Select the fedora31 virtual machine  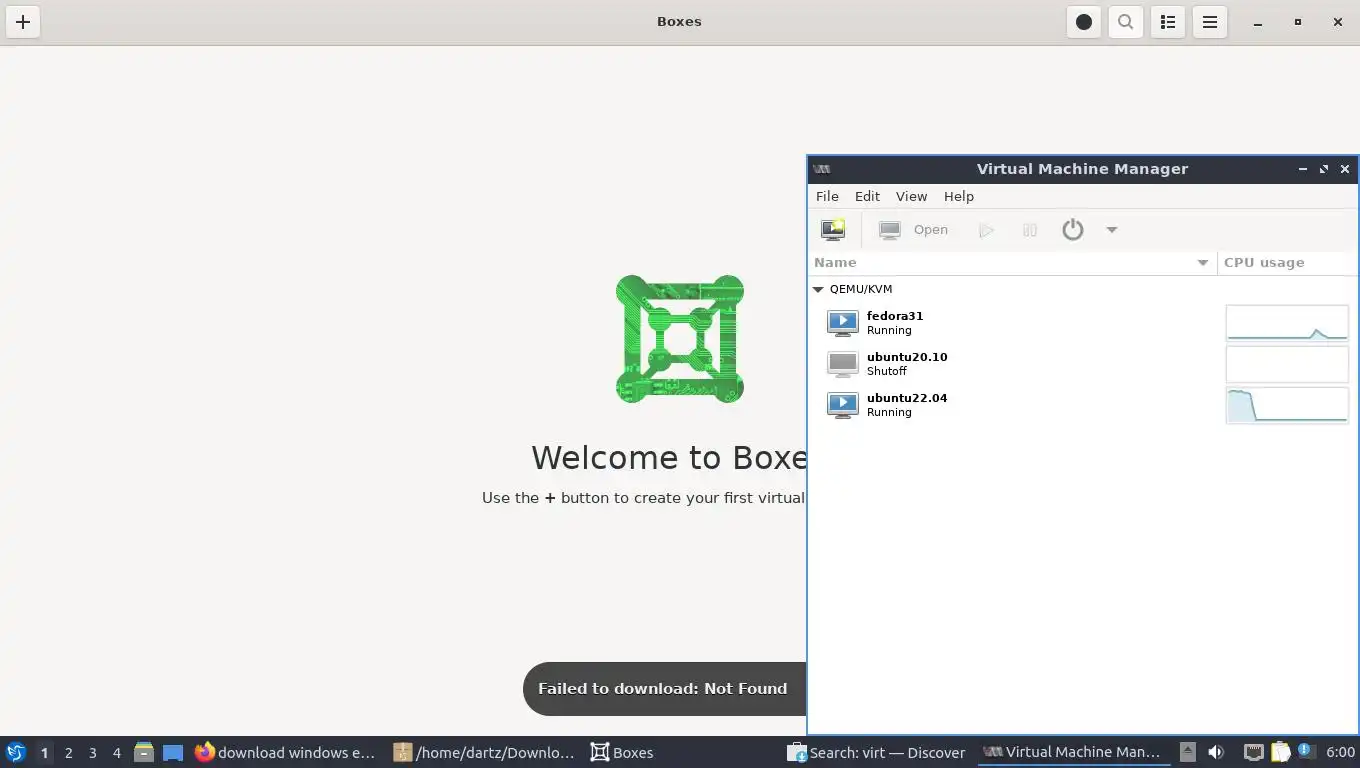(1083, 323)
